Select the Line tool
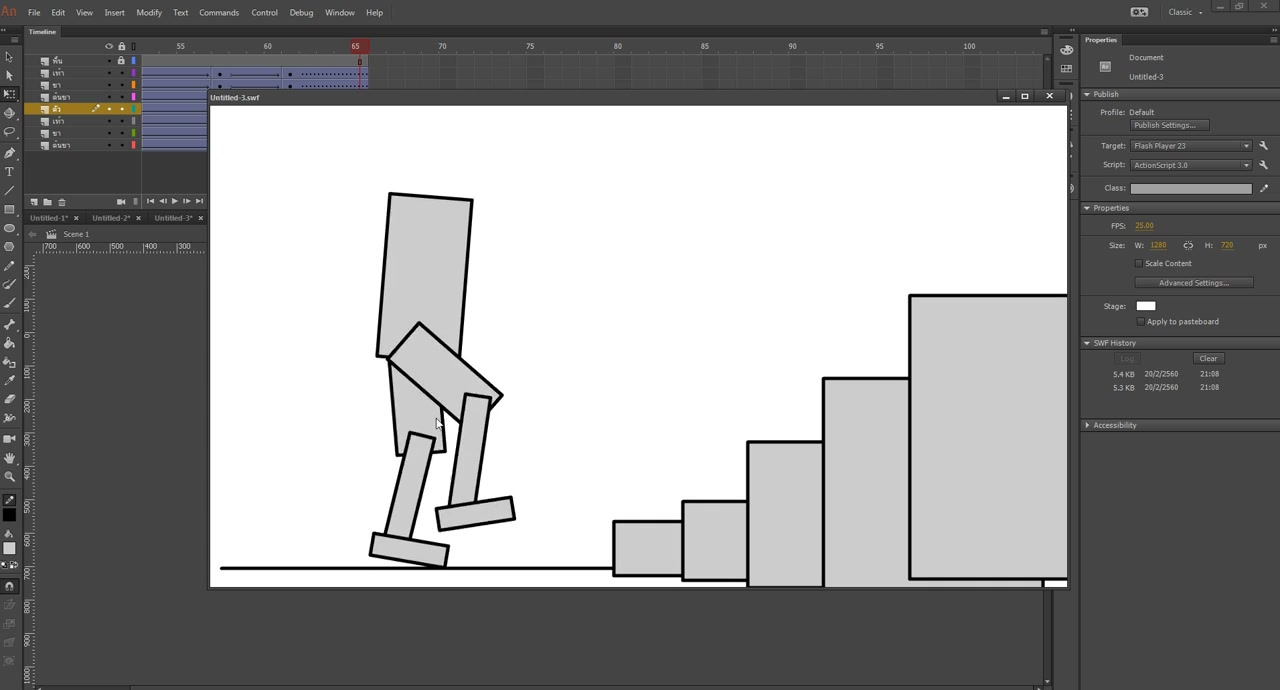The image size is (1280, 690). pos(9,191)
